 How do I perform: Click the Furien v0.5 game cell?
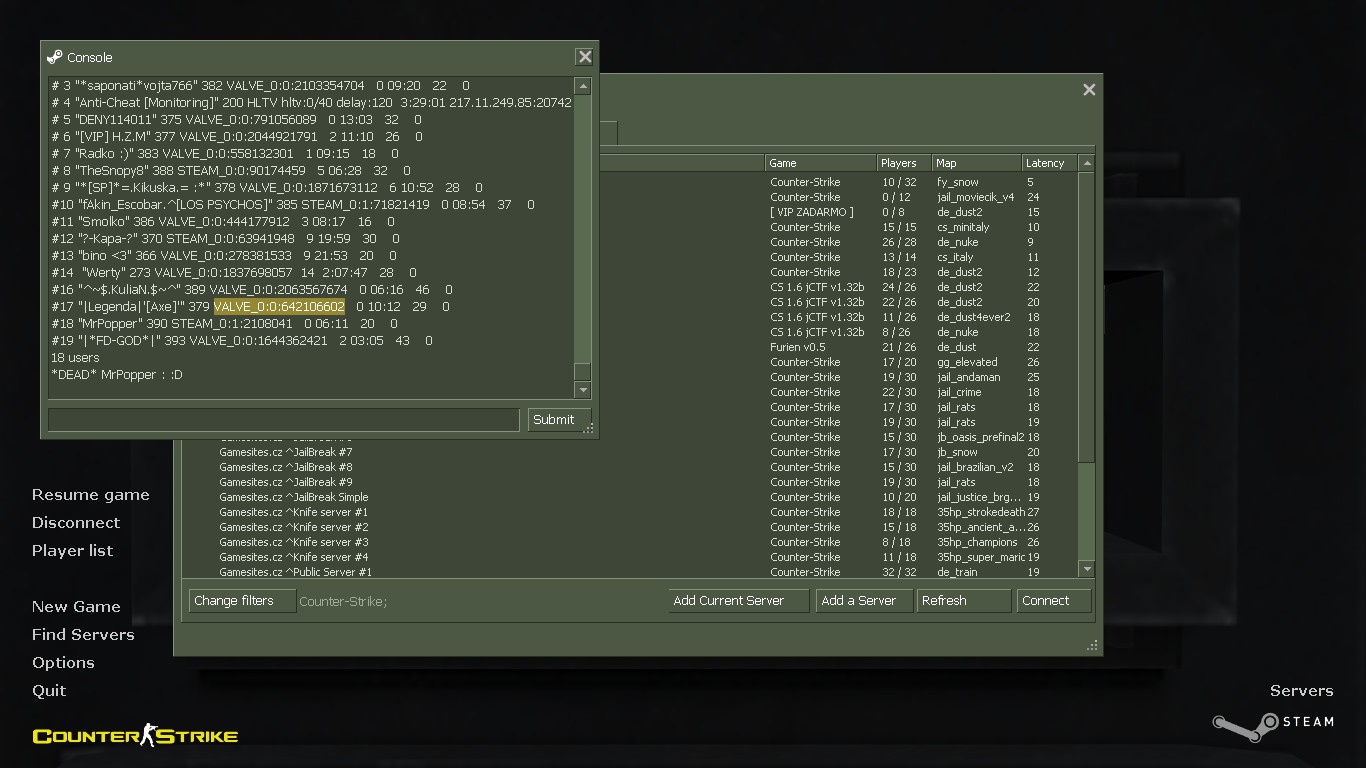pyautogui.click(x=797, y=347)
